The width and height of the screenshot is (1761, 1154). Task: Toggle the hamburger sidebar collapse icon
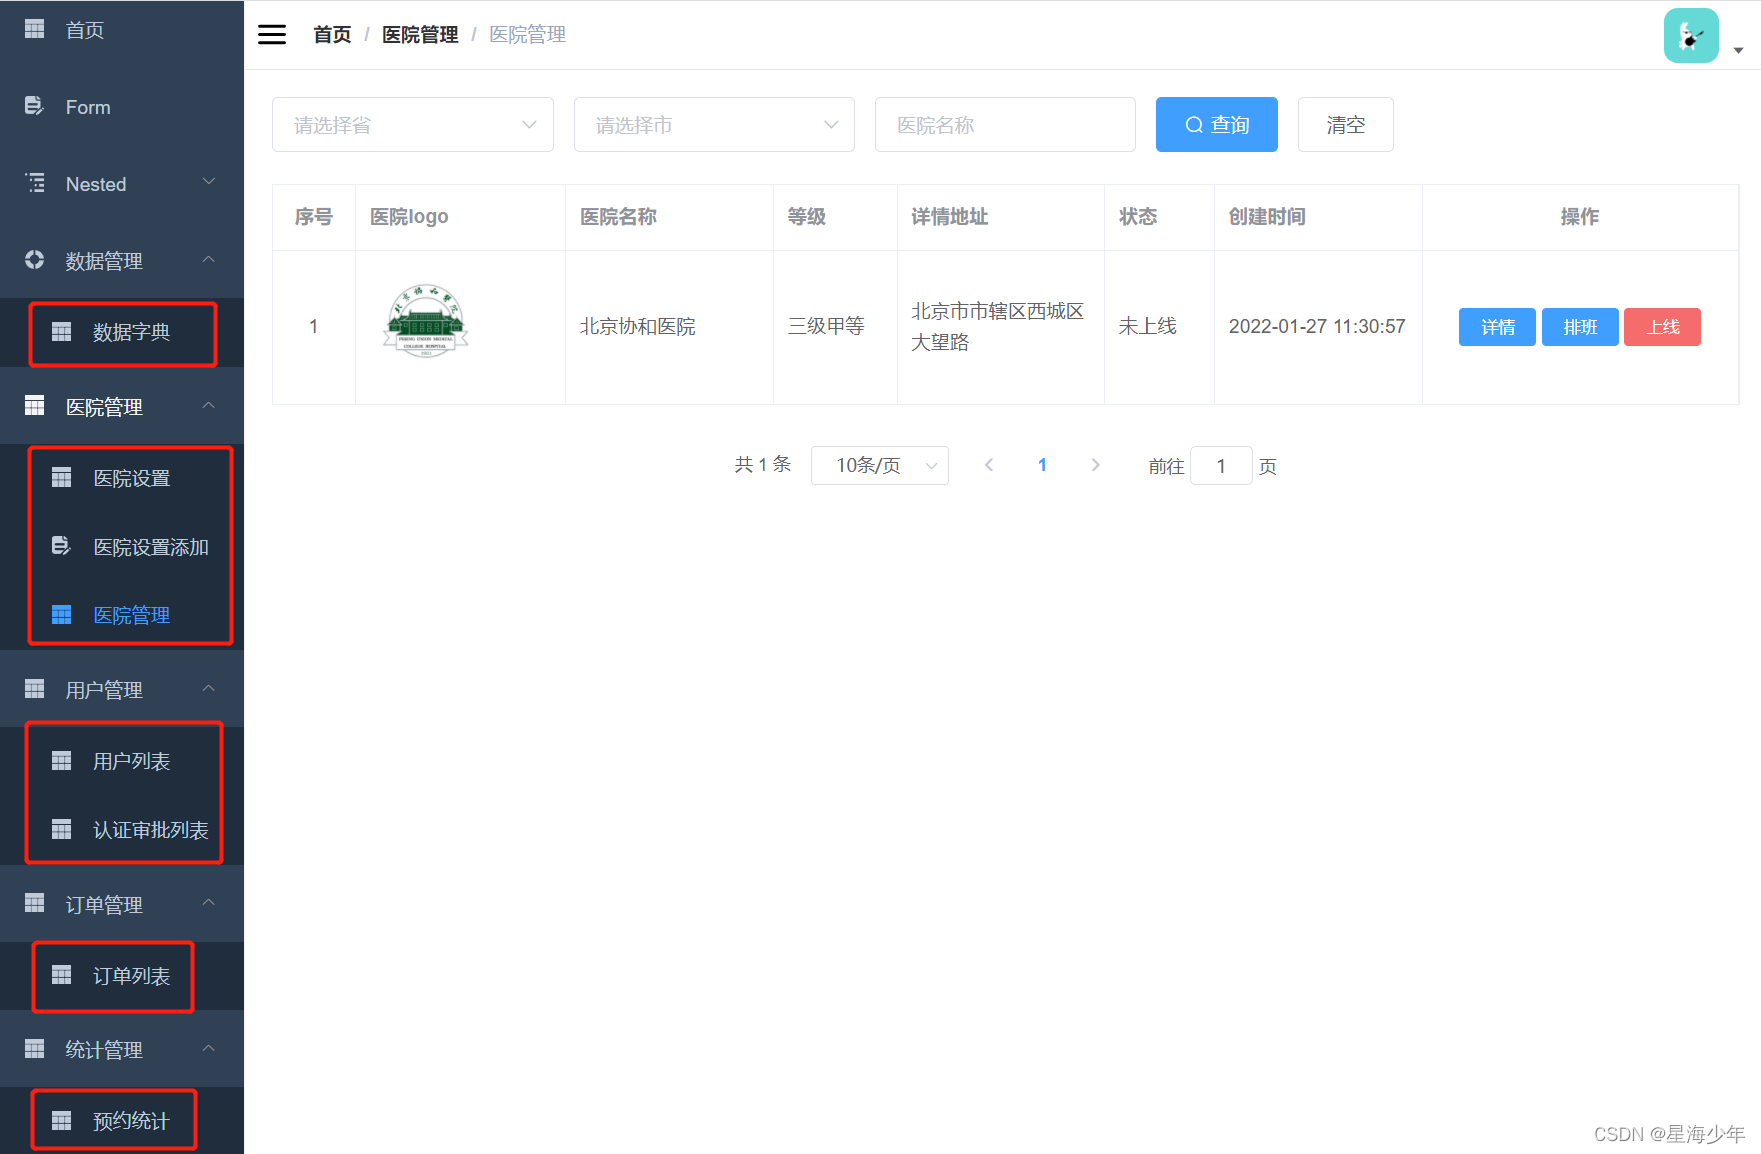pyautogui.click(x=272, y=35)
